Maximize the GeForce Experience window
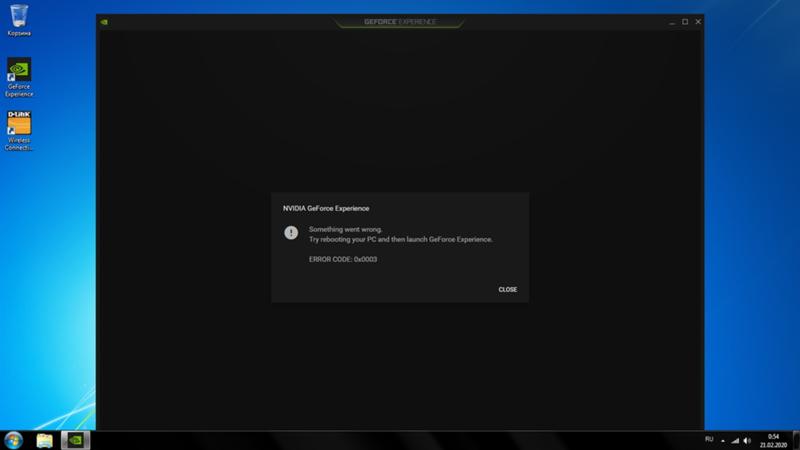 [685, 21]
